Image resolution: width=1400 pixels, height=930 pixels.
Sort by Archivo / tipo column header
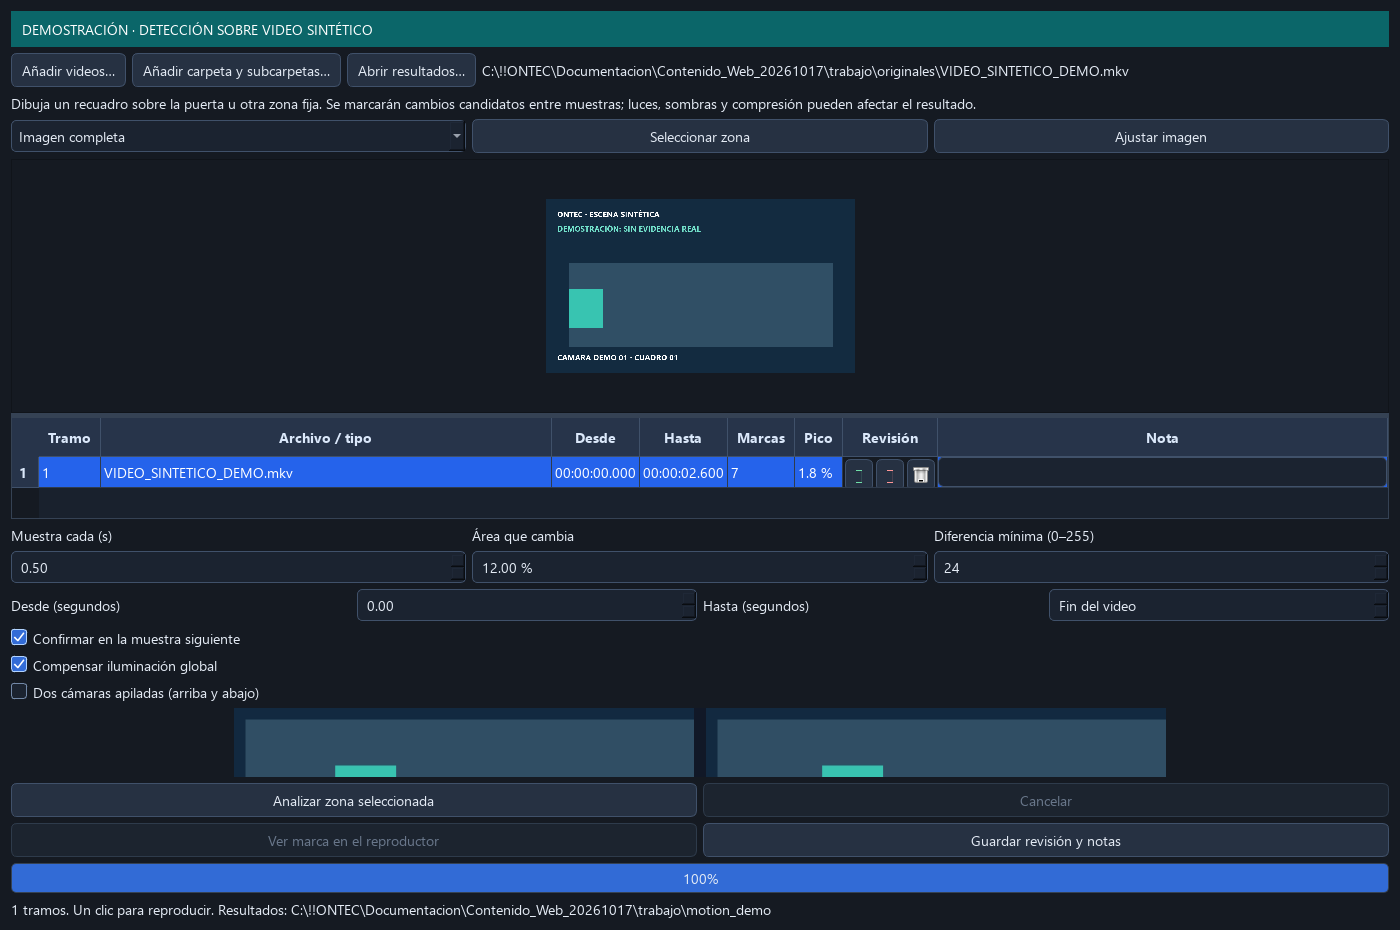[325, 438]
